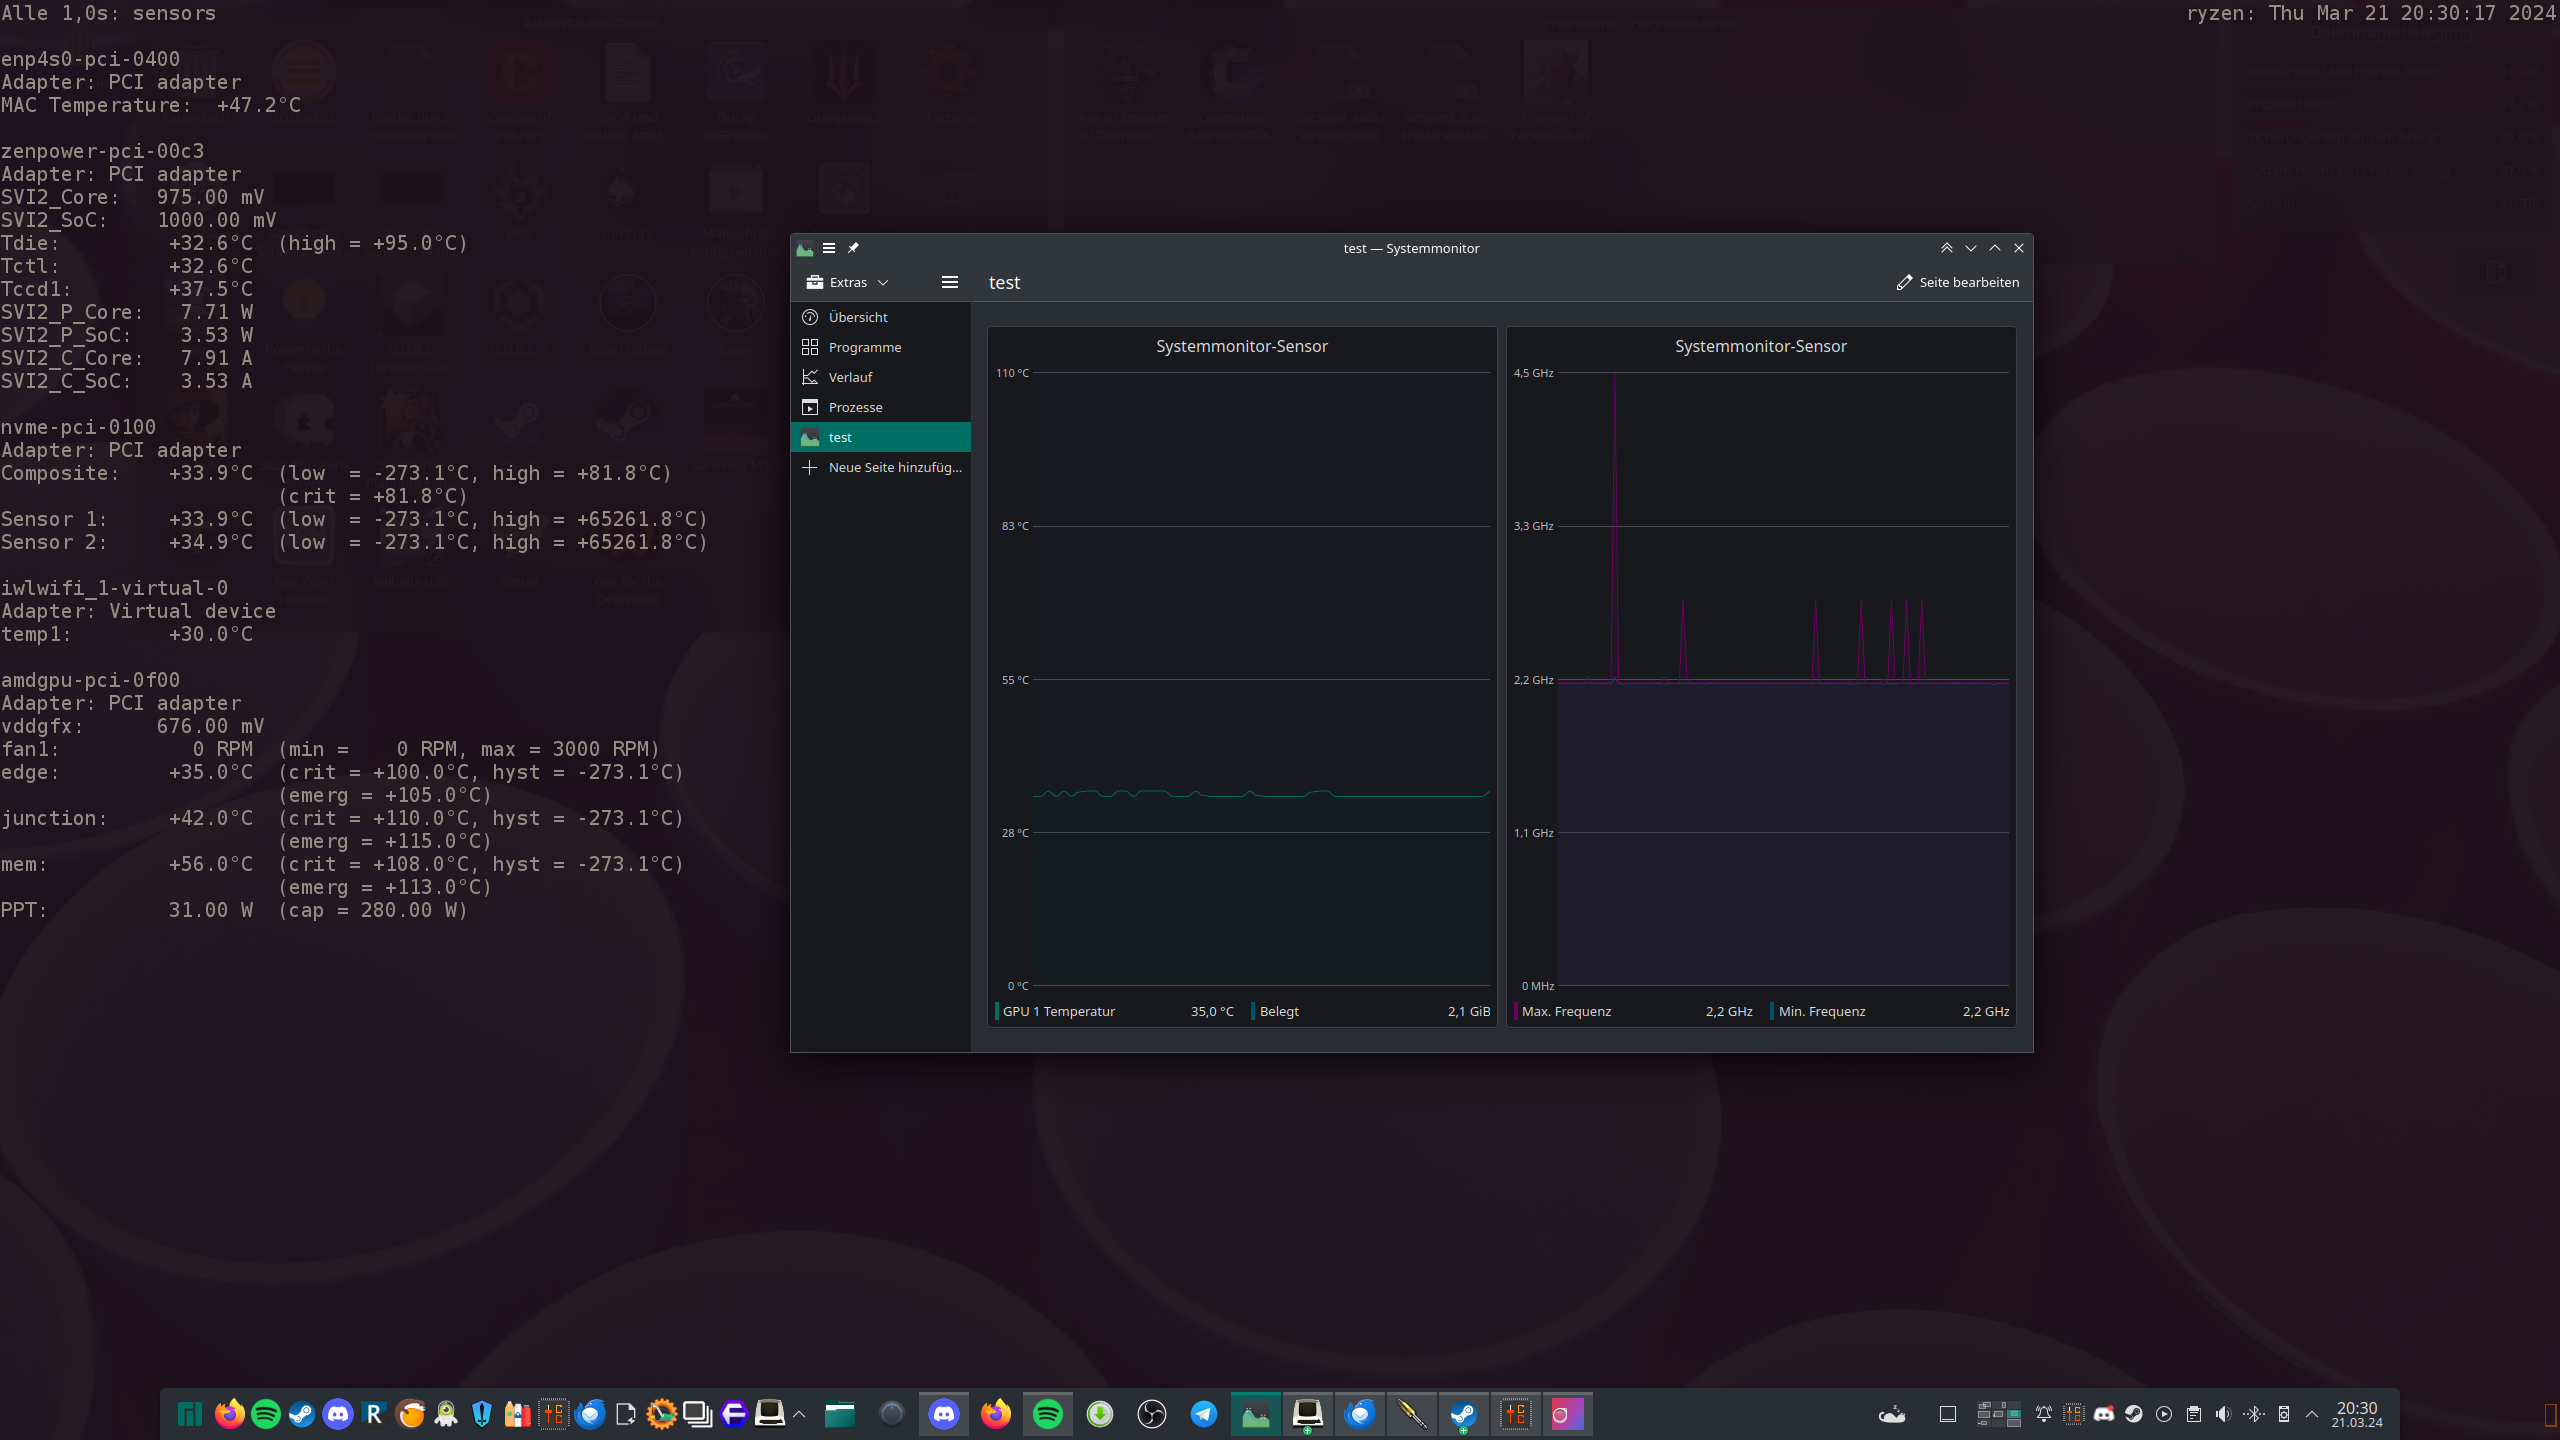Click the clipboard tray icon
The image size is (2560, 1440).
tap(2193, 1414)
